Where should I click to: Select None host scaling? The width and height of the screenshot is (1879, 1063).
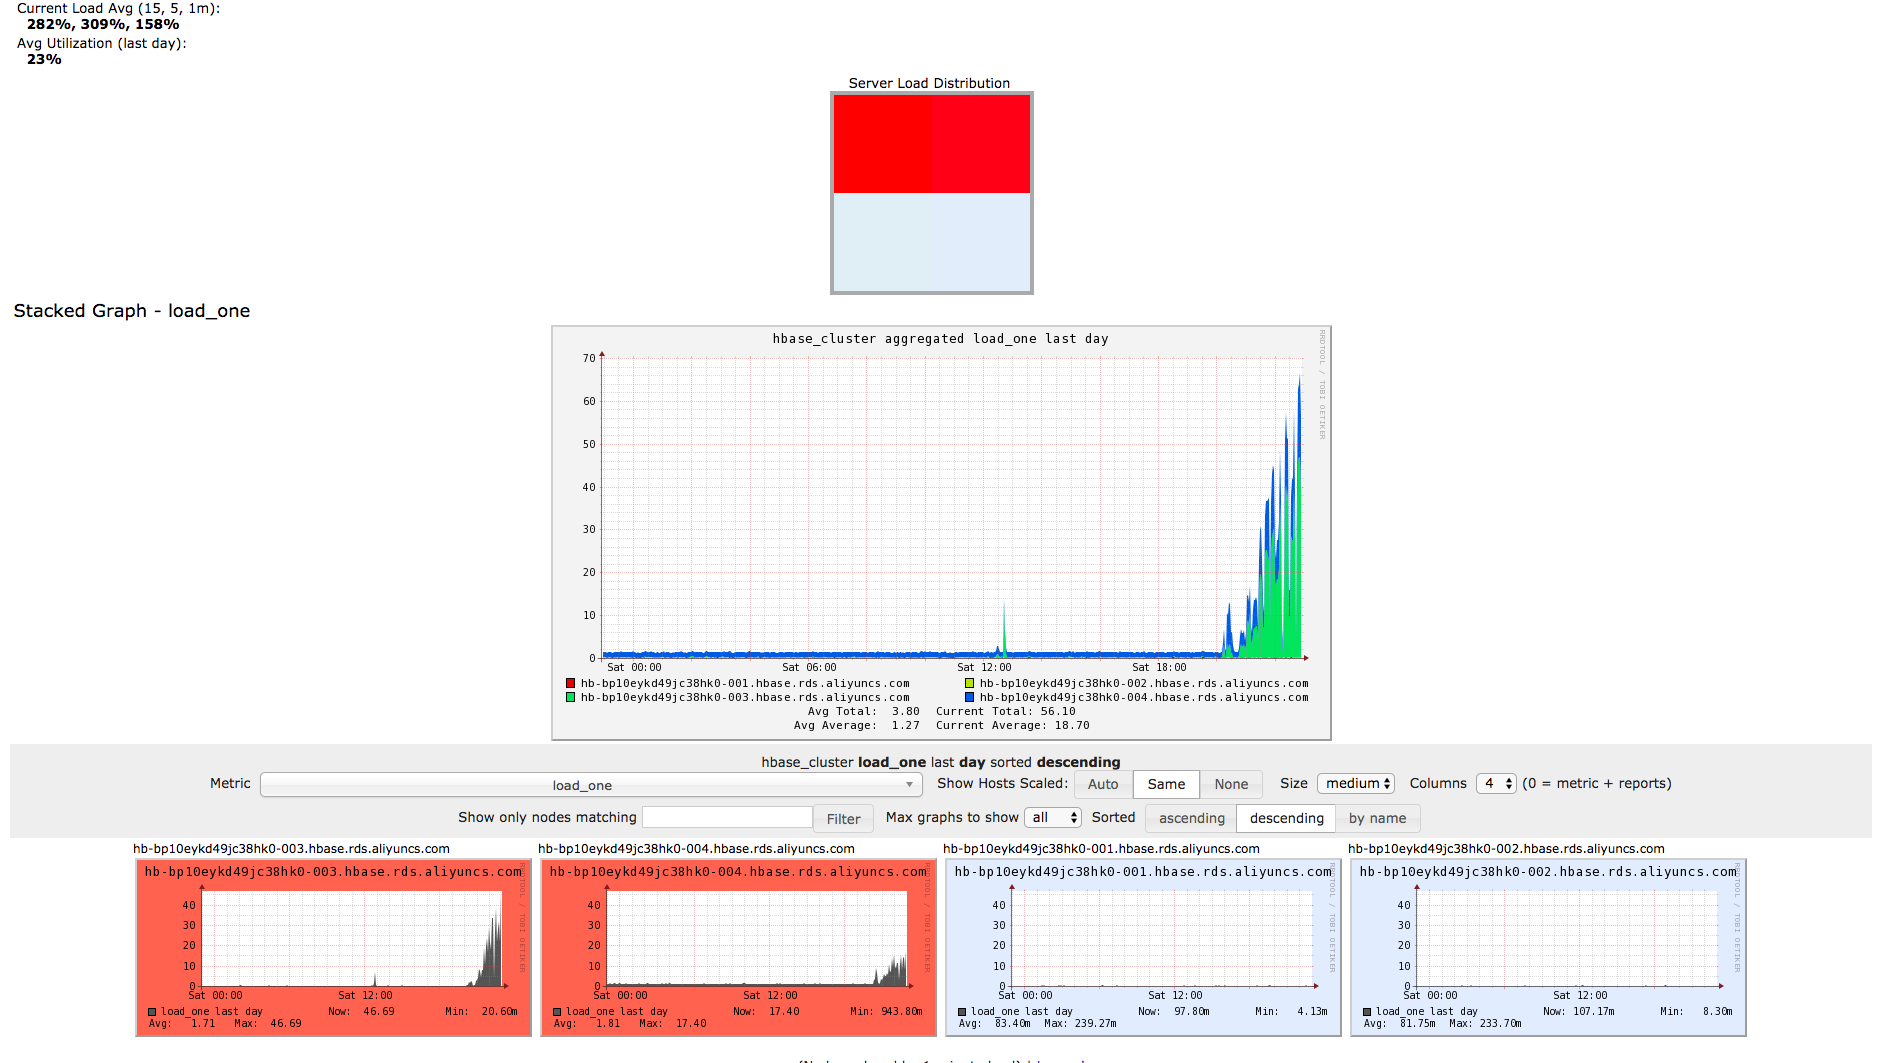[x=1231, y=785]
